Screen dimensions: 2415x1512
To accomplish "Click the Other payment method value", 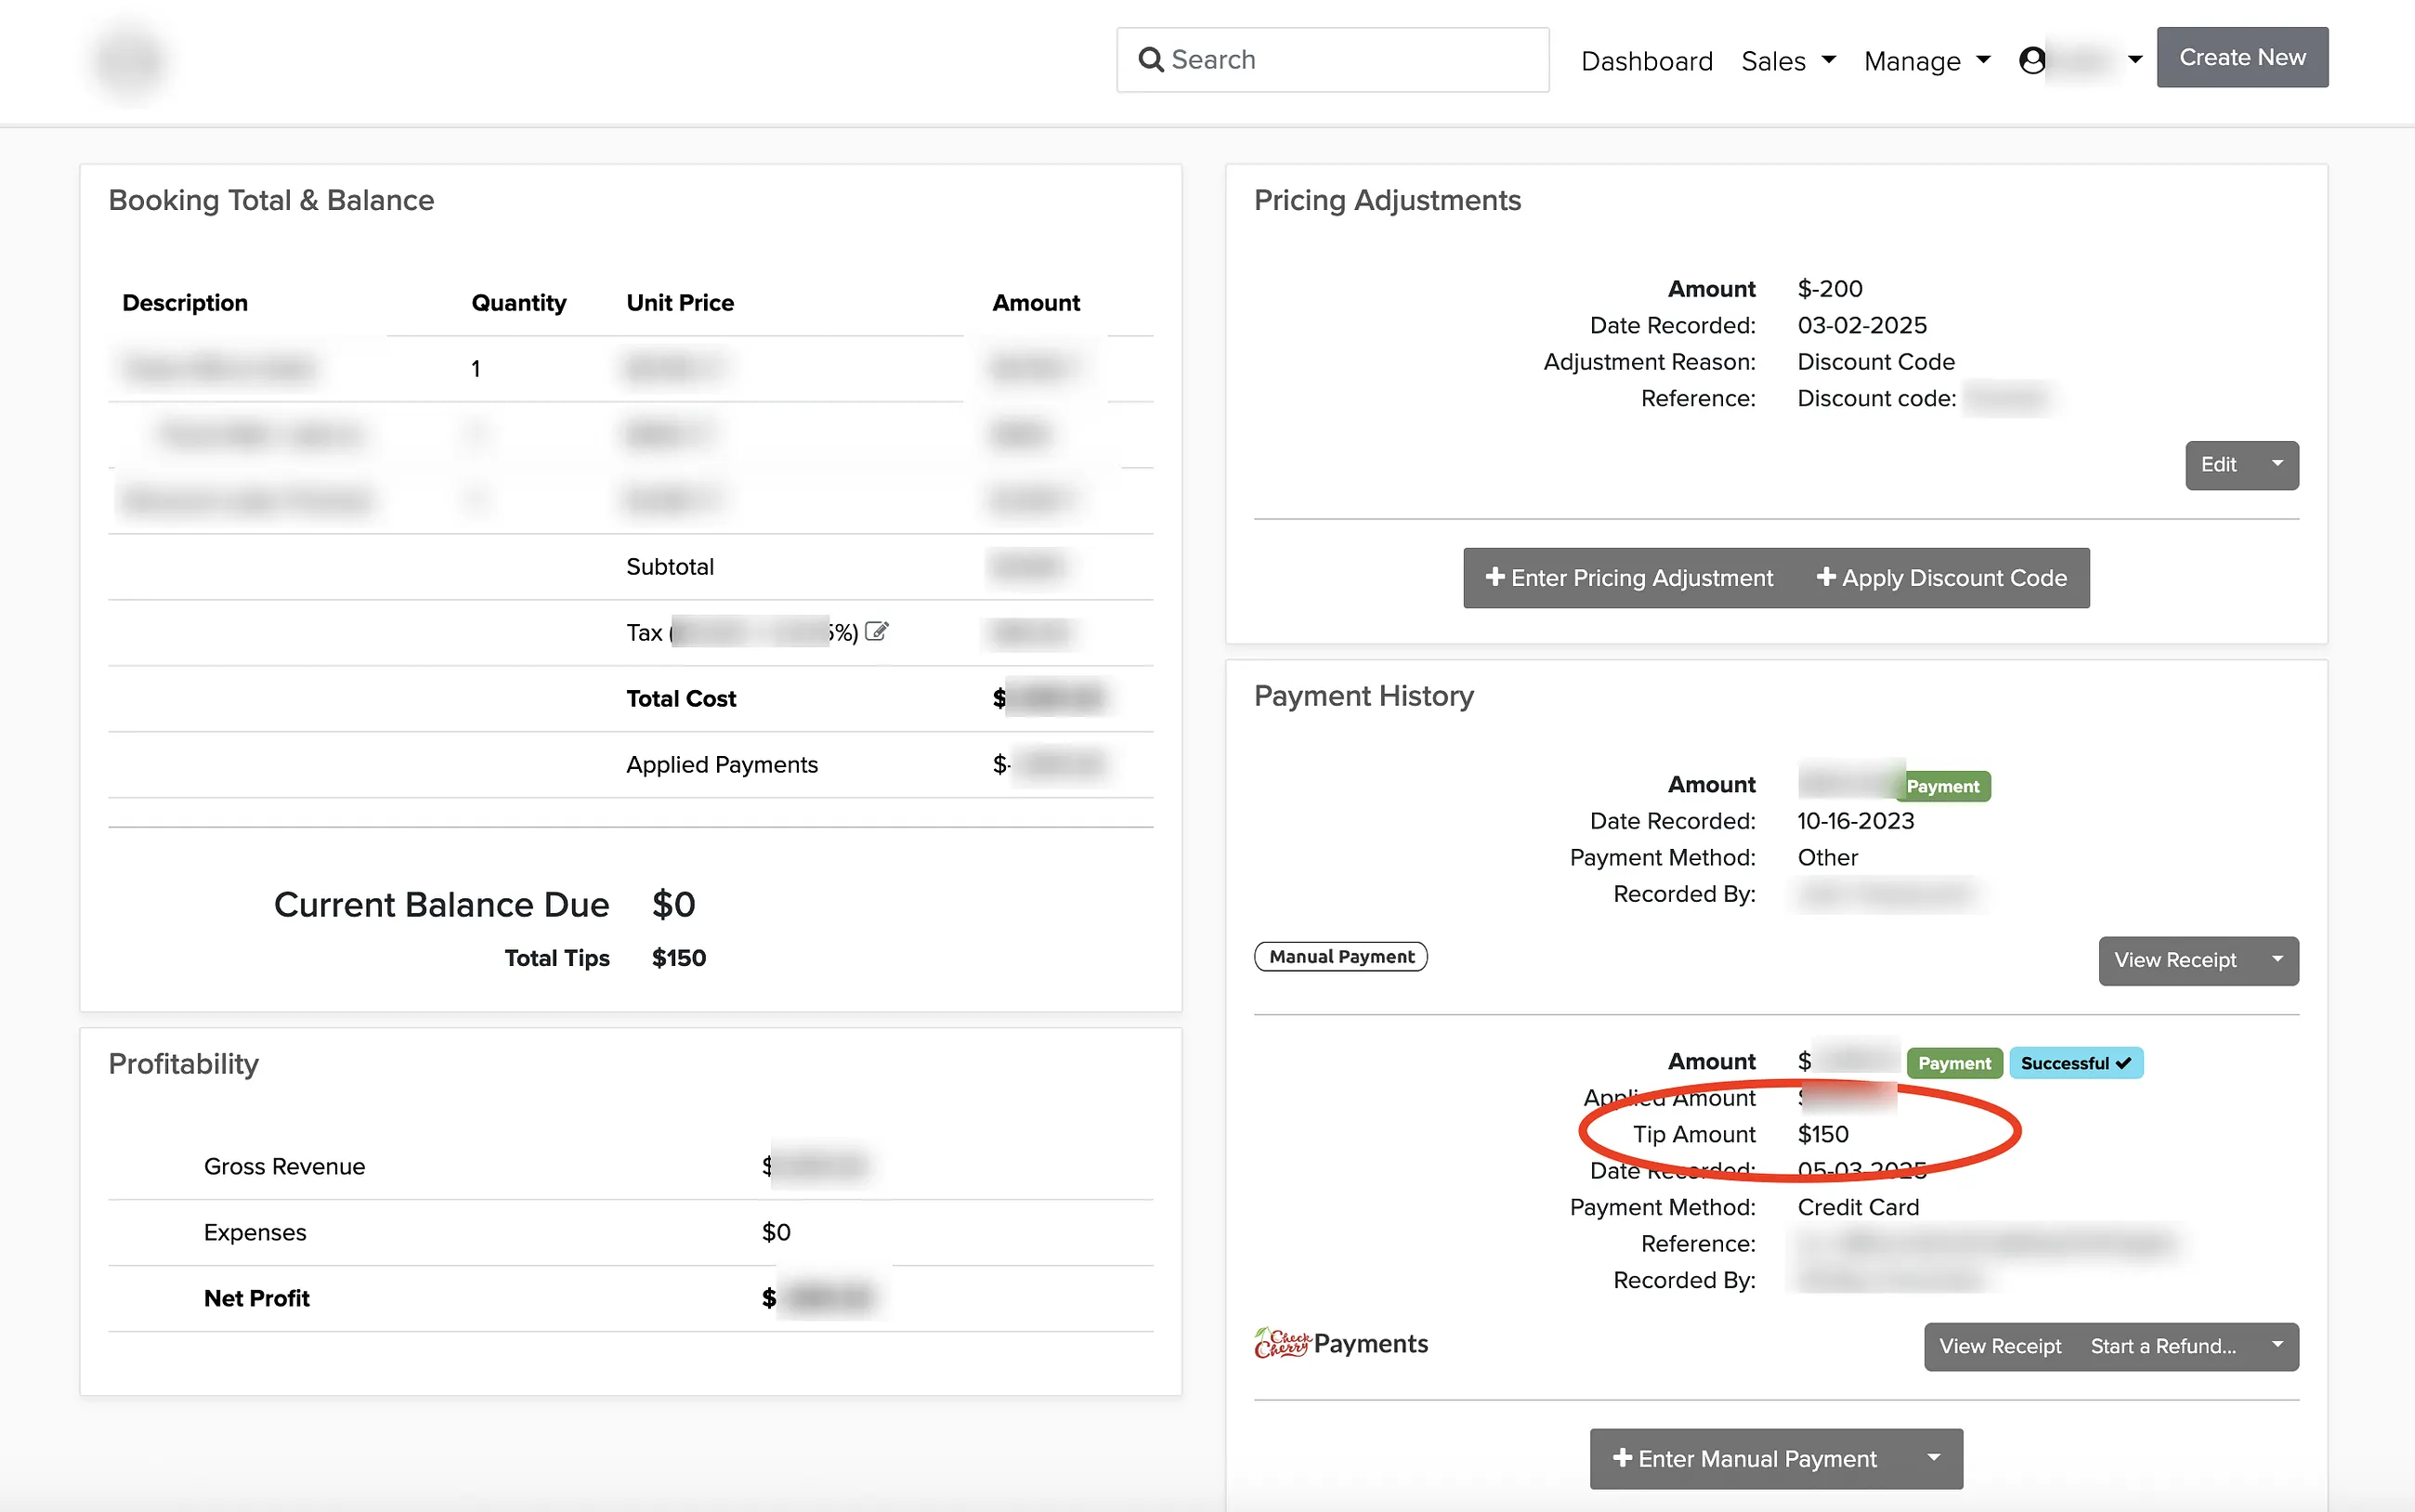I will [x=1827, y=857].
